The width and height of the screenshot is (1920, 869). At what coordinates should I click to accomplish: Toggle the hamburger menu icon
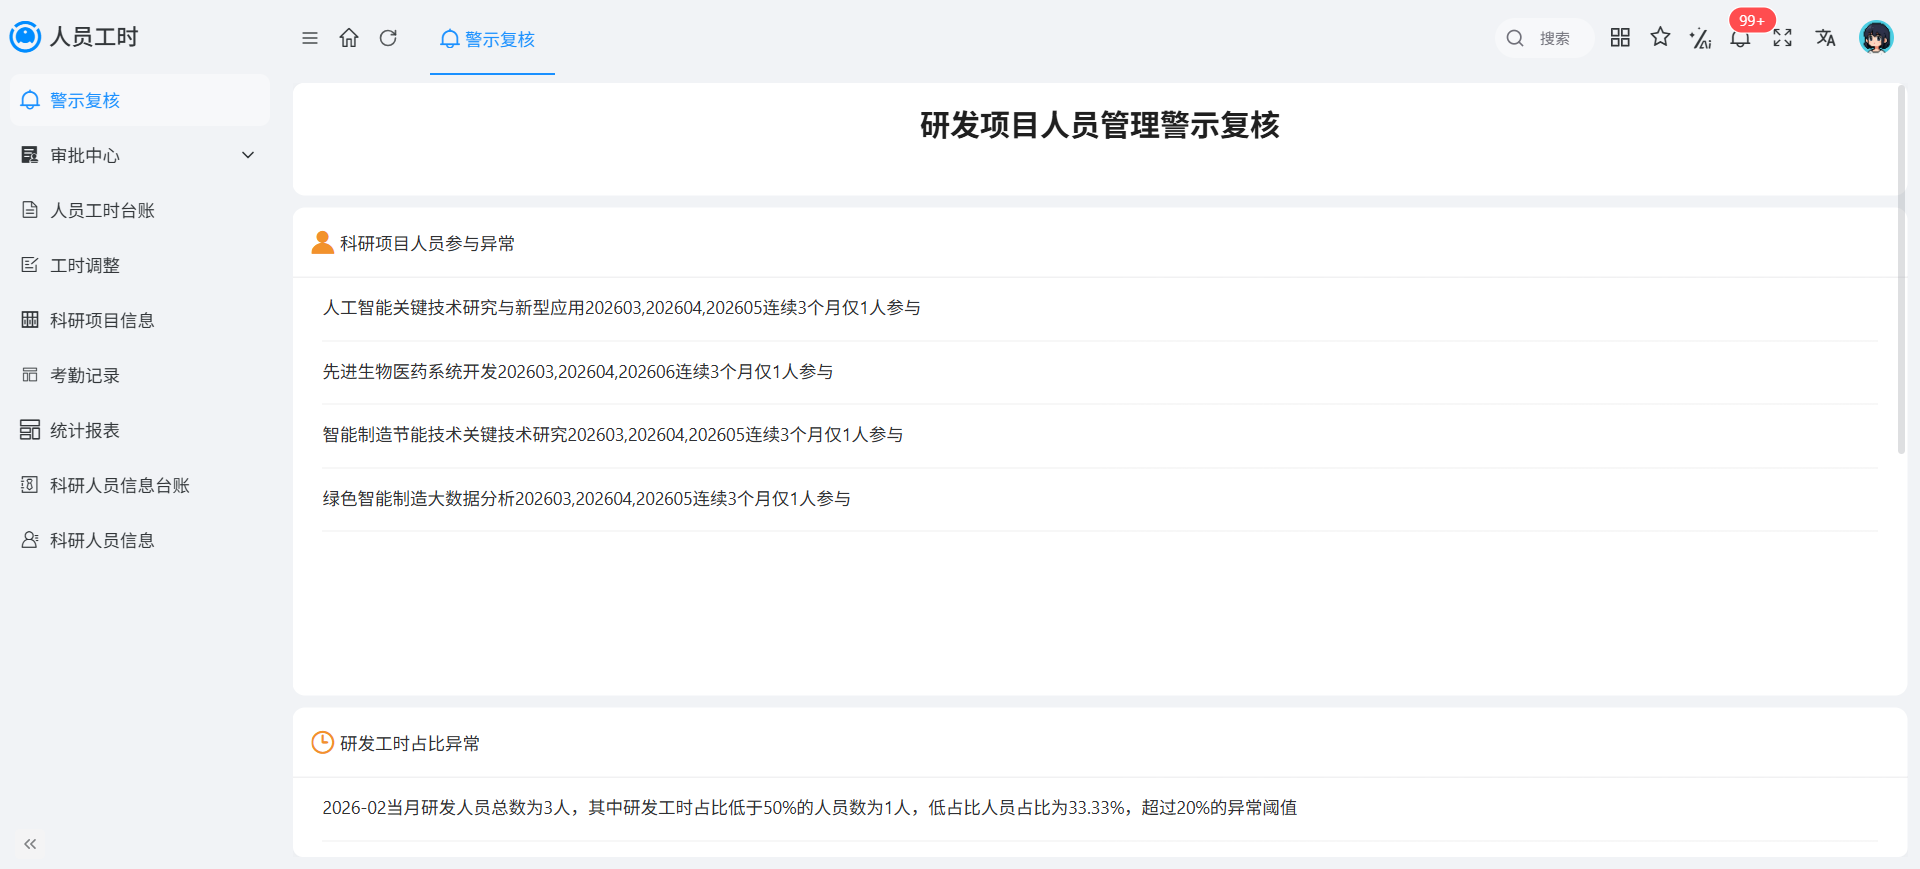(310, 38)
